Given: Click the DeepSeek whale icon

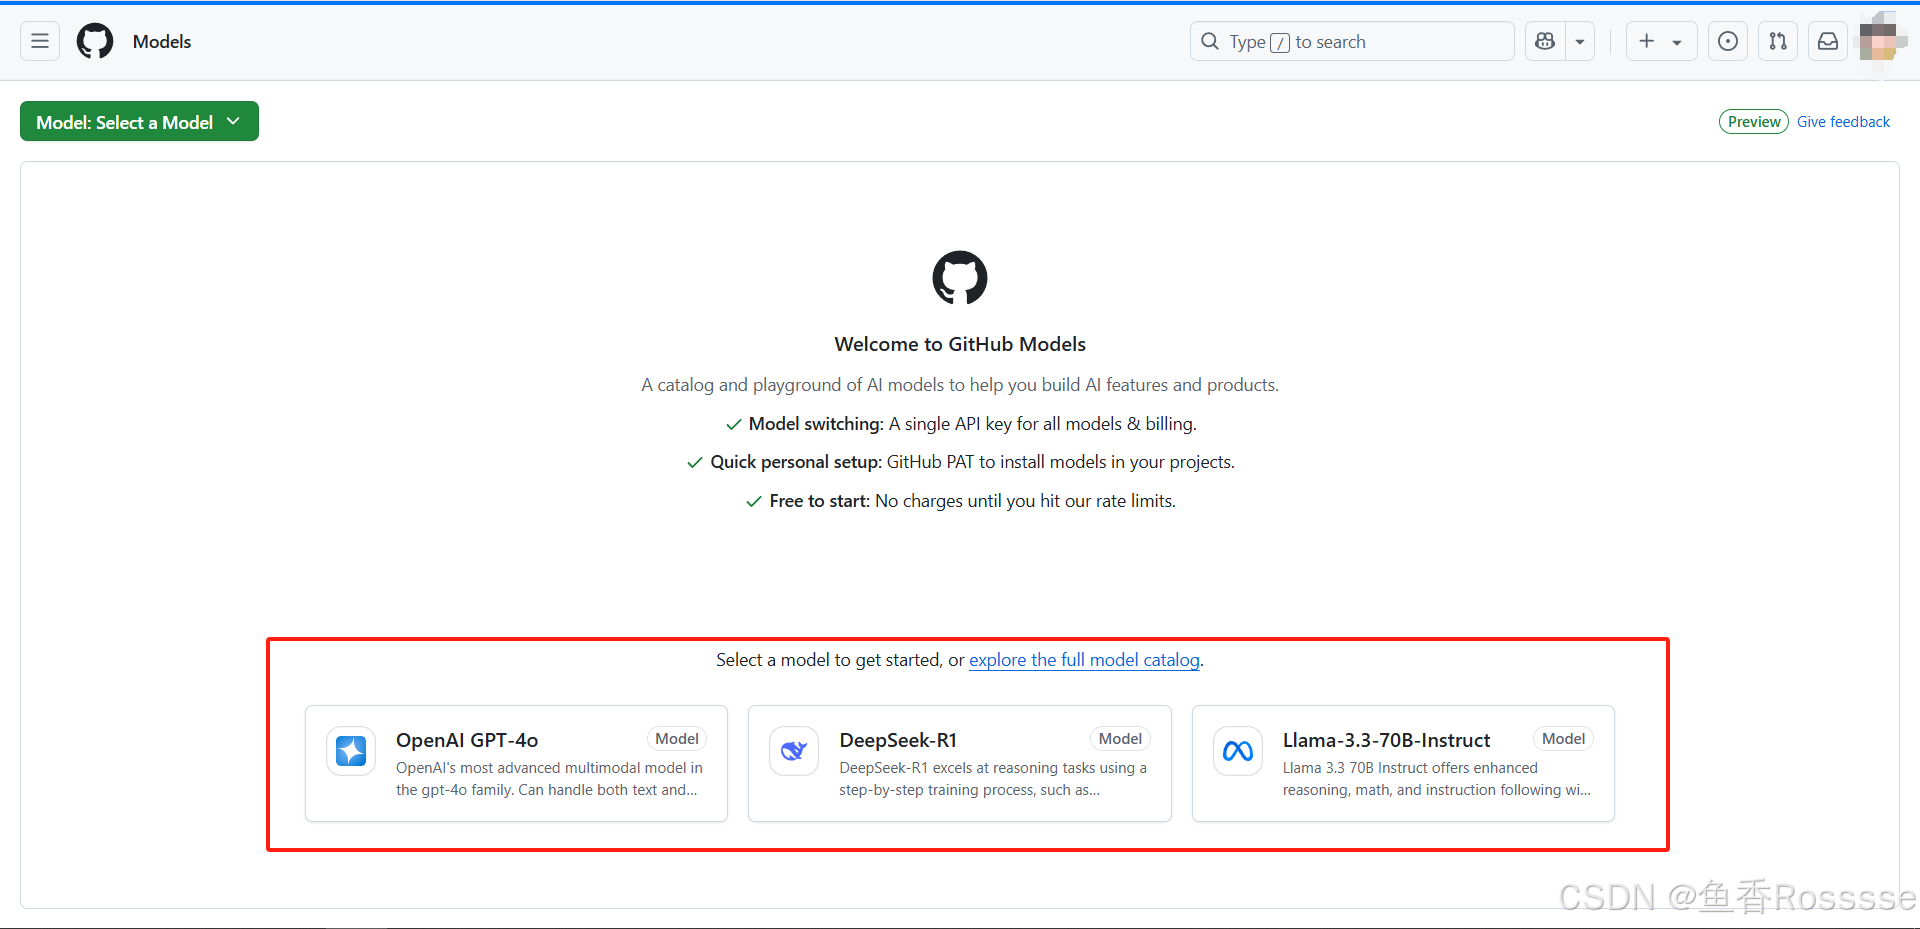Looking at the screenshot, I should pos(794,751).
